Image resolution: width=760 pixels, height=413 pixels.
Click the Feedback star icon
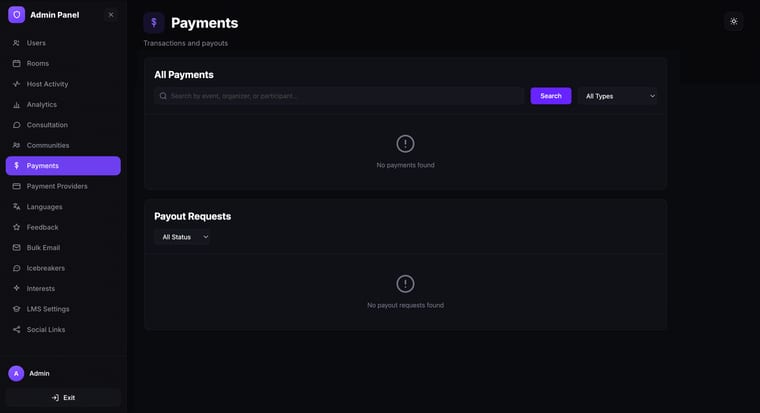coord(16,227)
